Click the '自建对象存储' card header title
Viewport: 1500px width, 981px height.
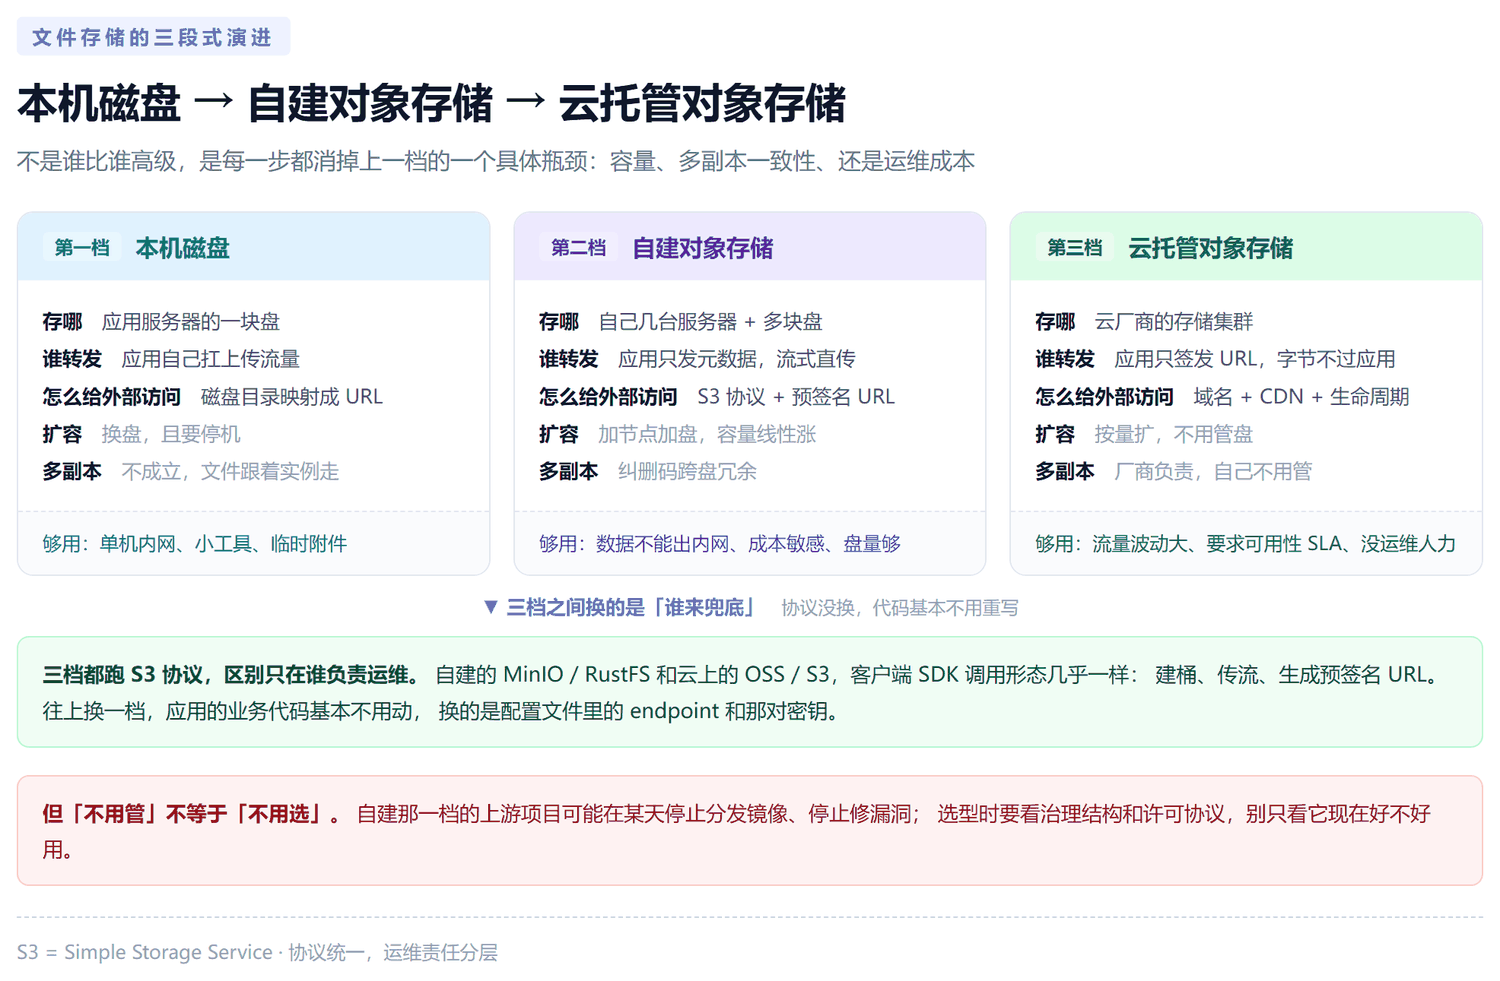coord(703,248)
